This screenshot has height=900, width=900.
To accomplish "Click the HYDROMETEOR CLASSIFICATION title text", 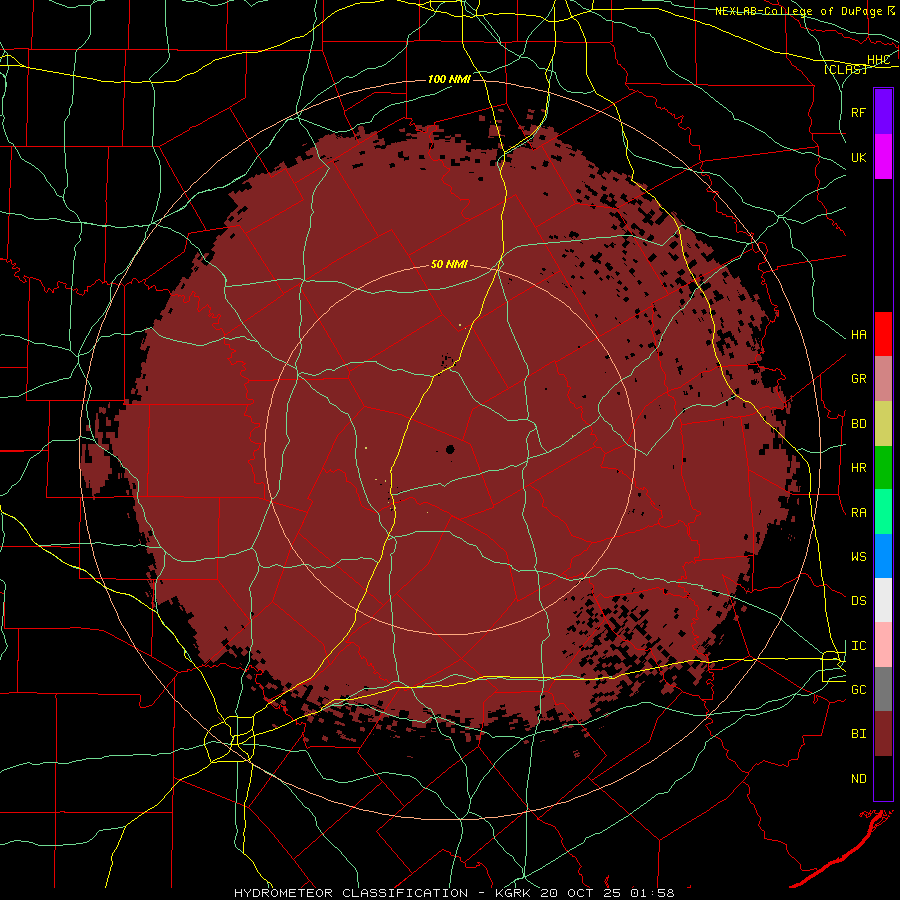I will pos(351,893).
